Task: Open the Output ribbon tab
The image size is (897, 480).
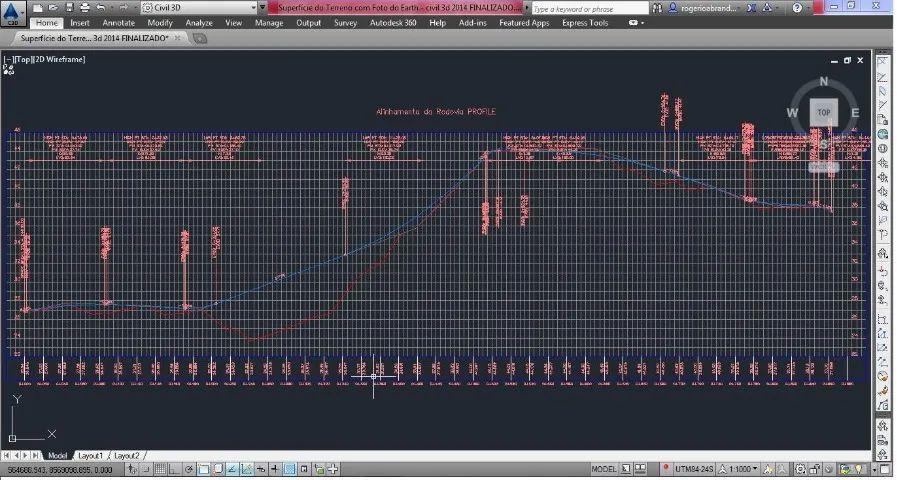Action: click(x=308, y=23)
